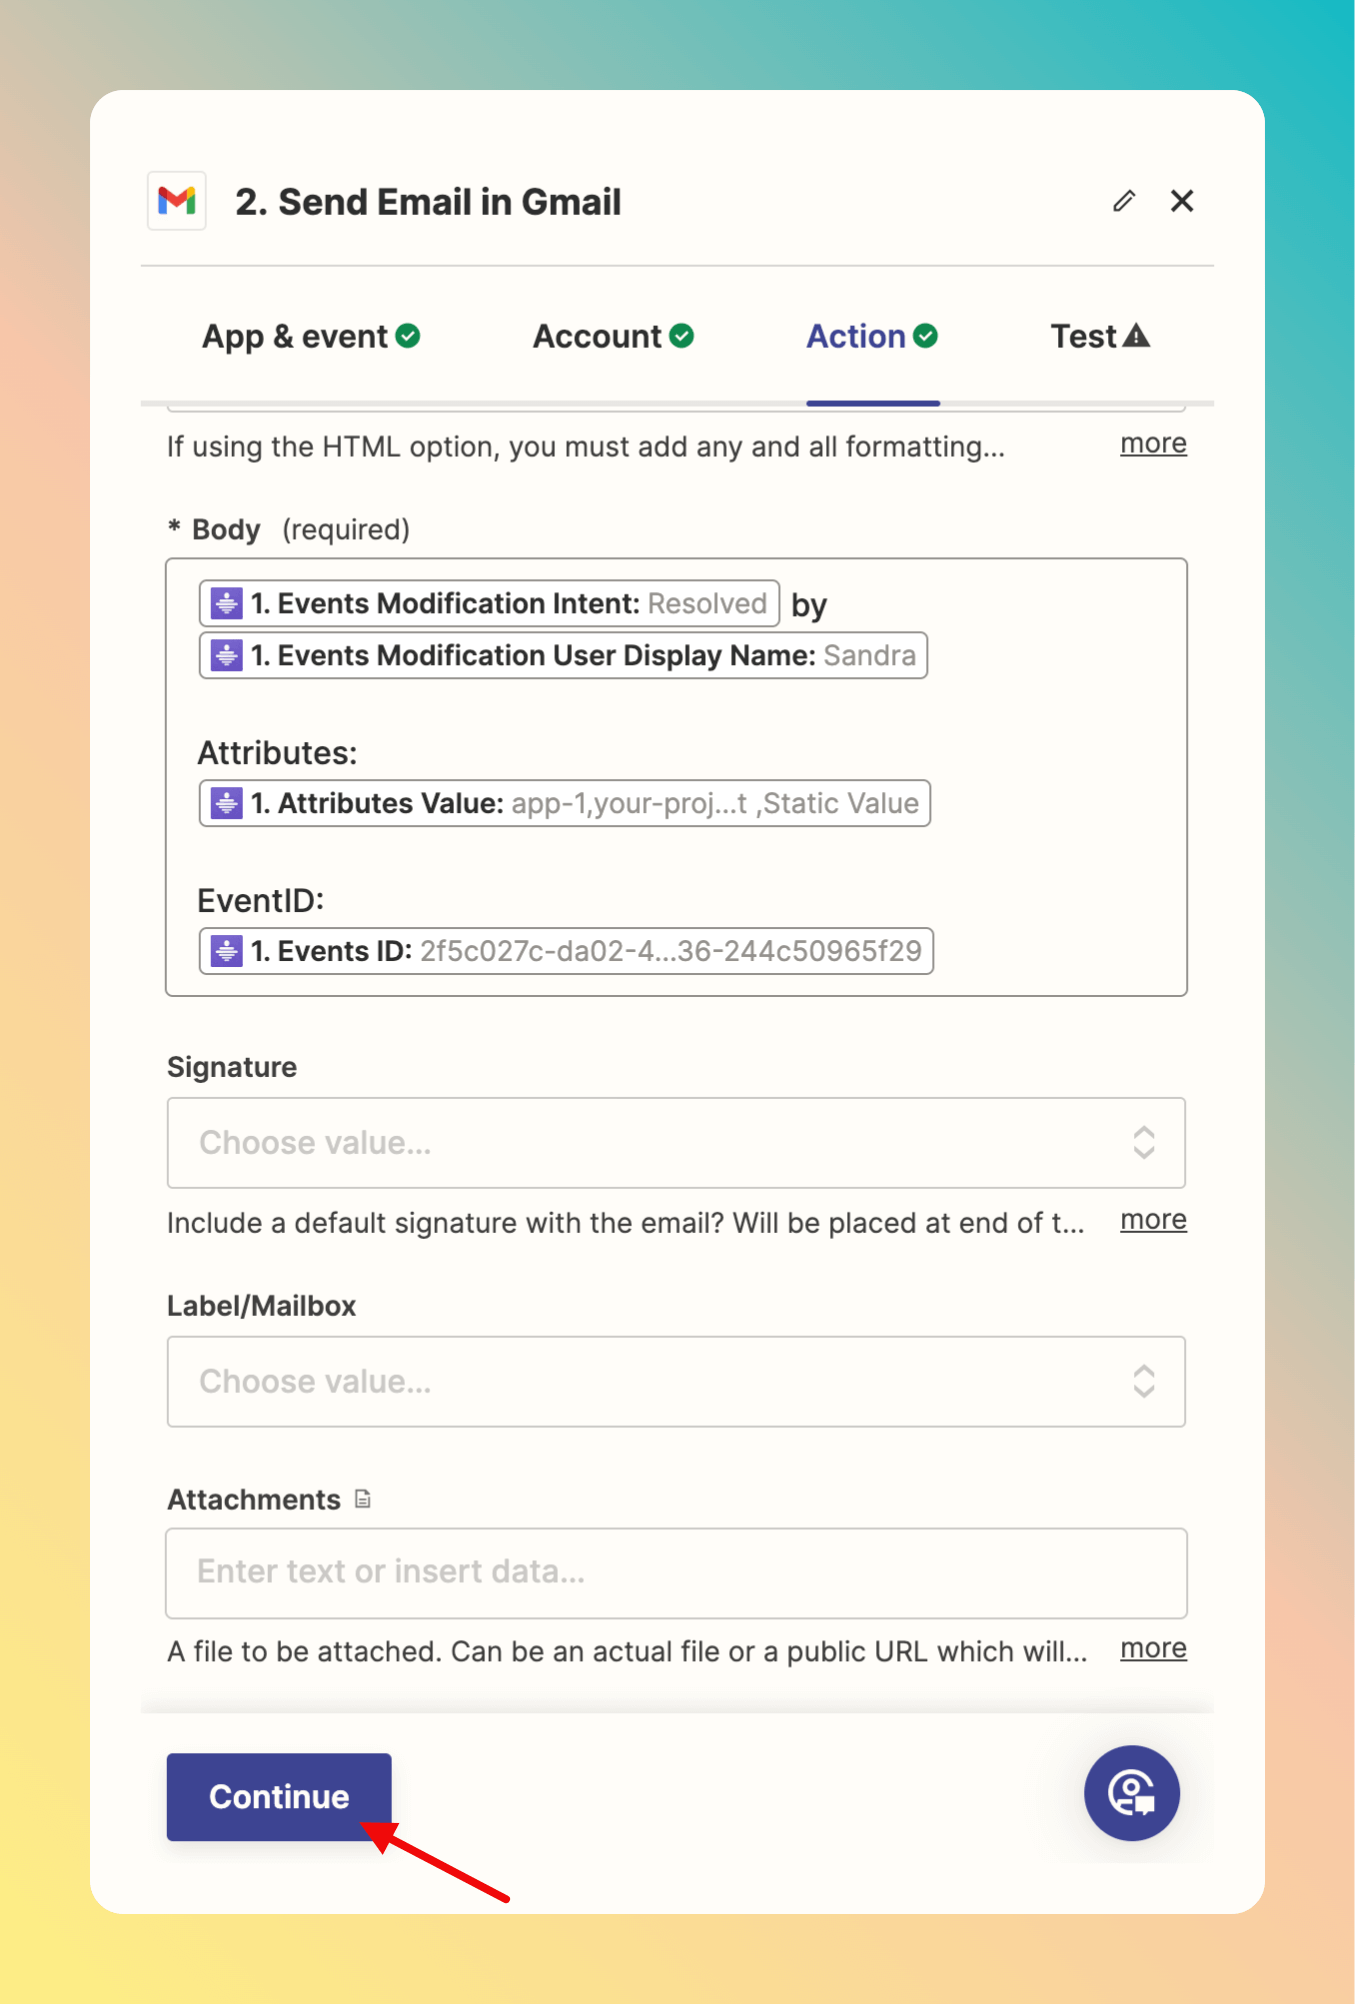Image resolution: width=1355 pixels, height=2004 pixels.
Task: Expand 'more' link for HTML option help
Action: pos(1153,443)
